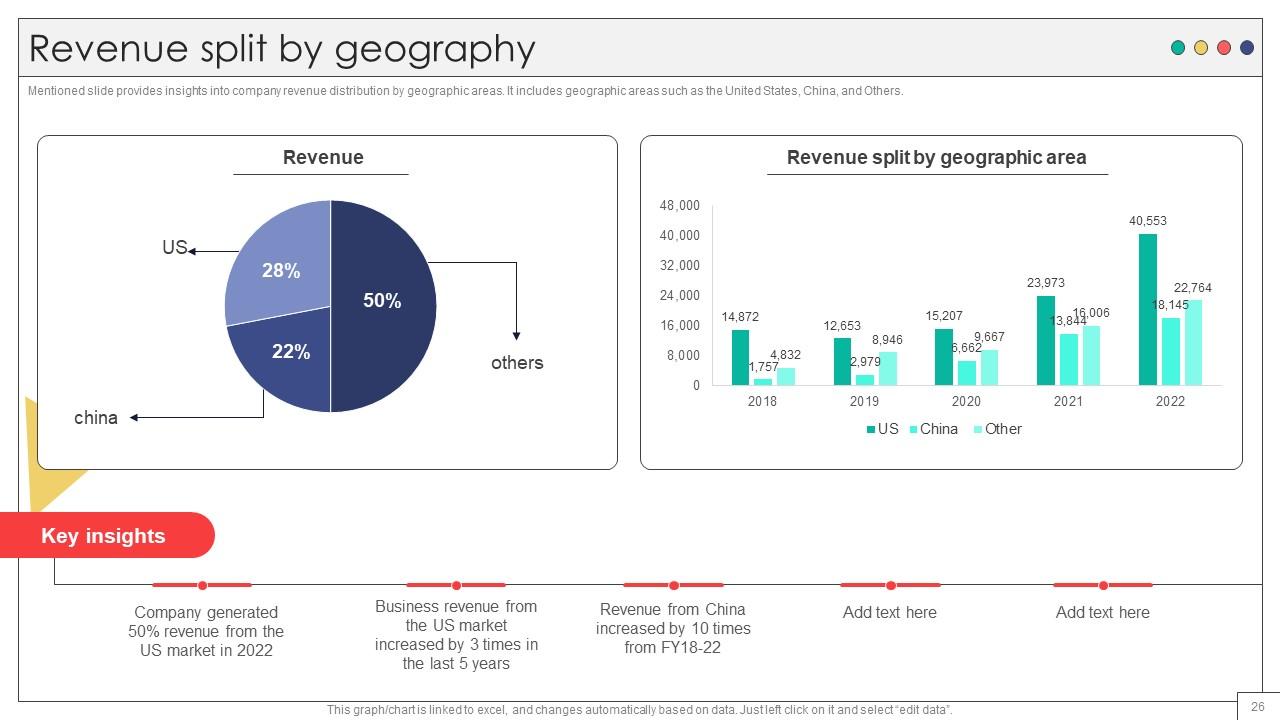Click the yellow dot in header

[1201, 47]
